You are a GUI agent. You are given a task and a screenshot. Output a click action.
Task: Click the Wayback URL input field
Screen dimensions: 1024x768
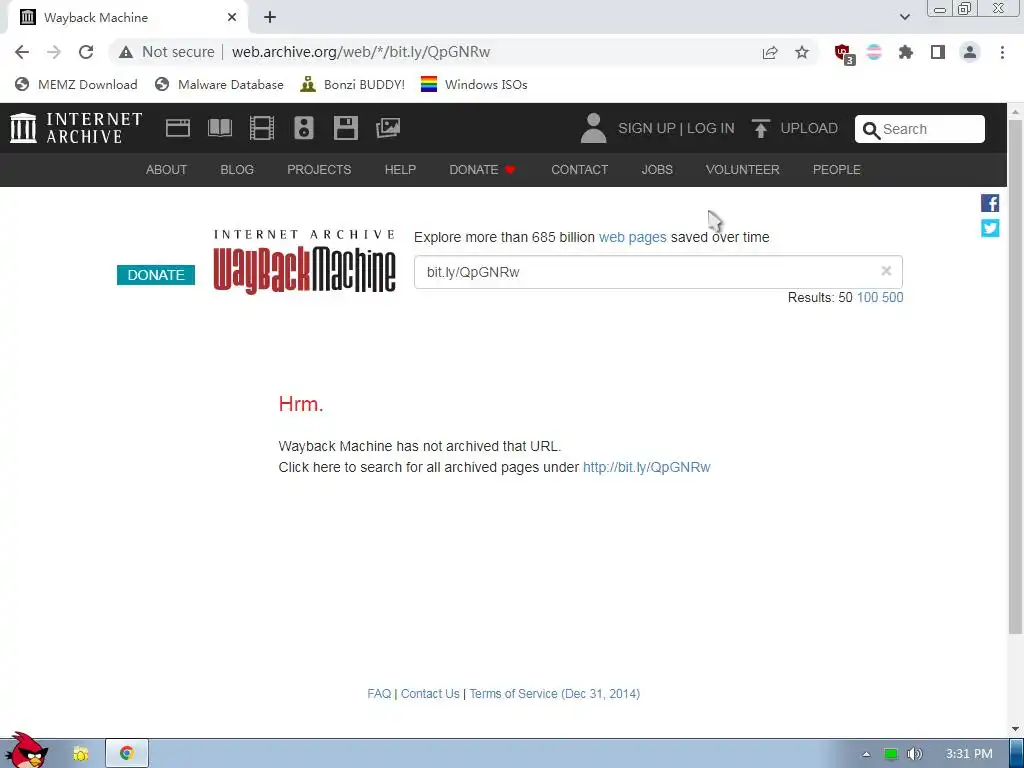click(658, 272)
